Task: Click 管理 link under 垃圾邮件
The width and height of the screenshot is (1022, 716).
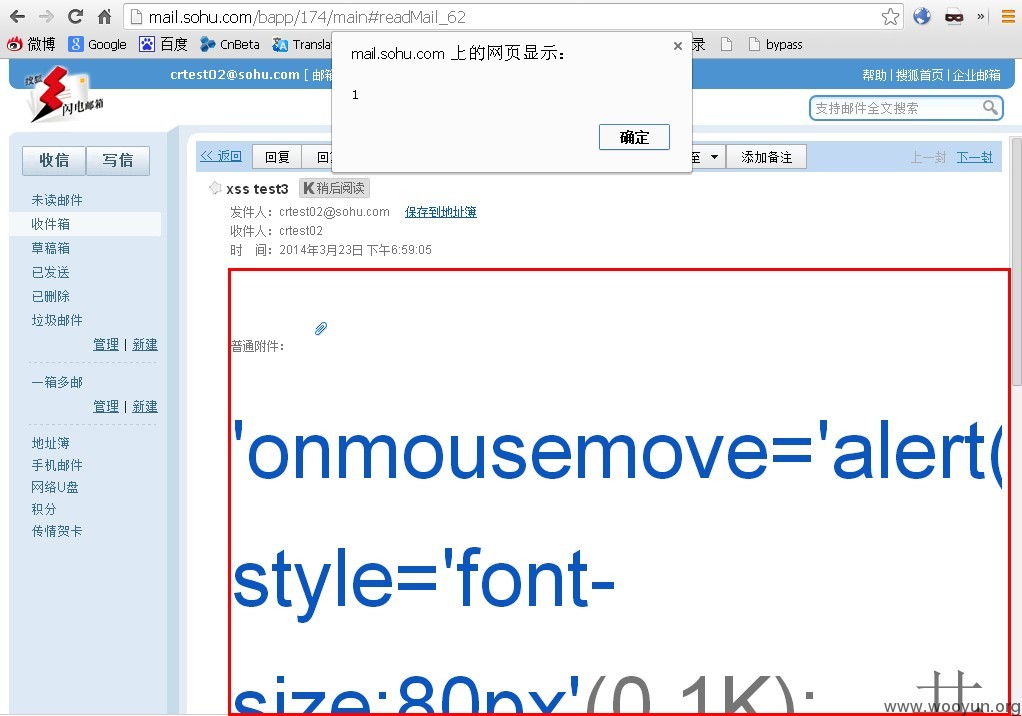Action: (x=106, y=345)
